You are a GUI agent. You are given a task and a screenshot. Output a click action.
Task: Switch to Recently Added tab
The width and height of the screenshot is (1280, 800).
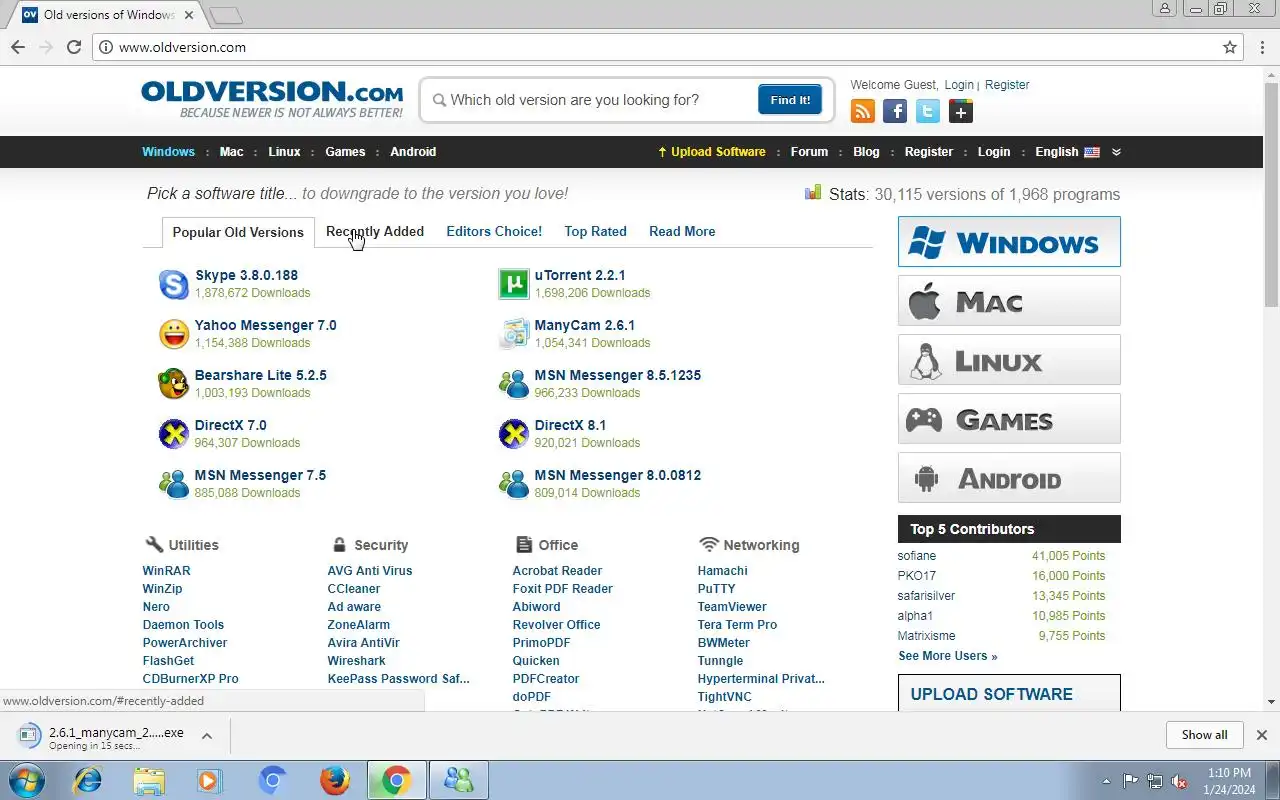click(375, 231)
